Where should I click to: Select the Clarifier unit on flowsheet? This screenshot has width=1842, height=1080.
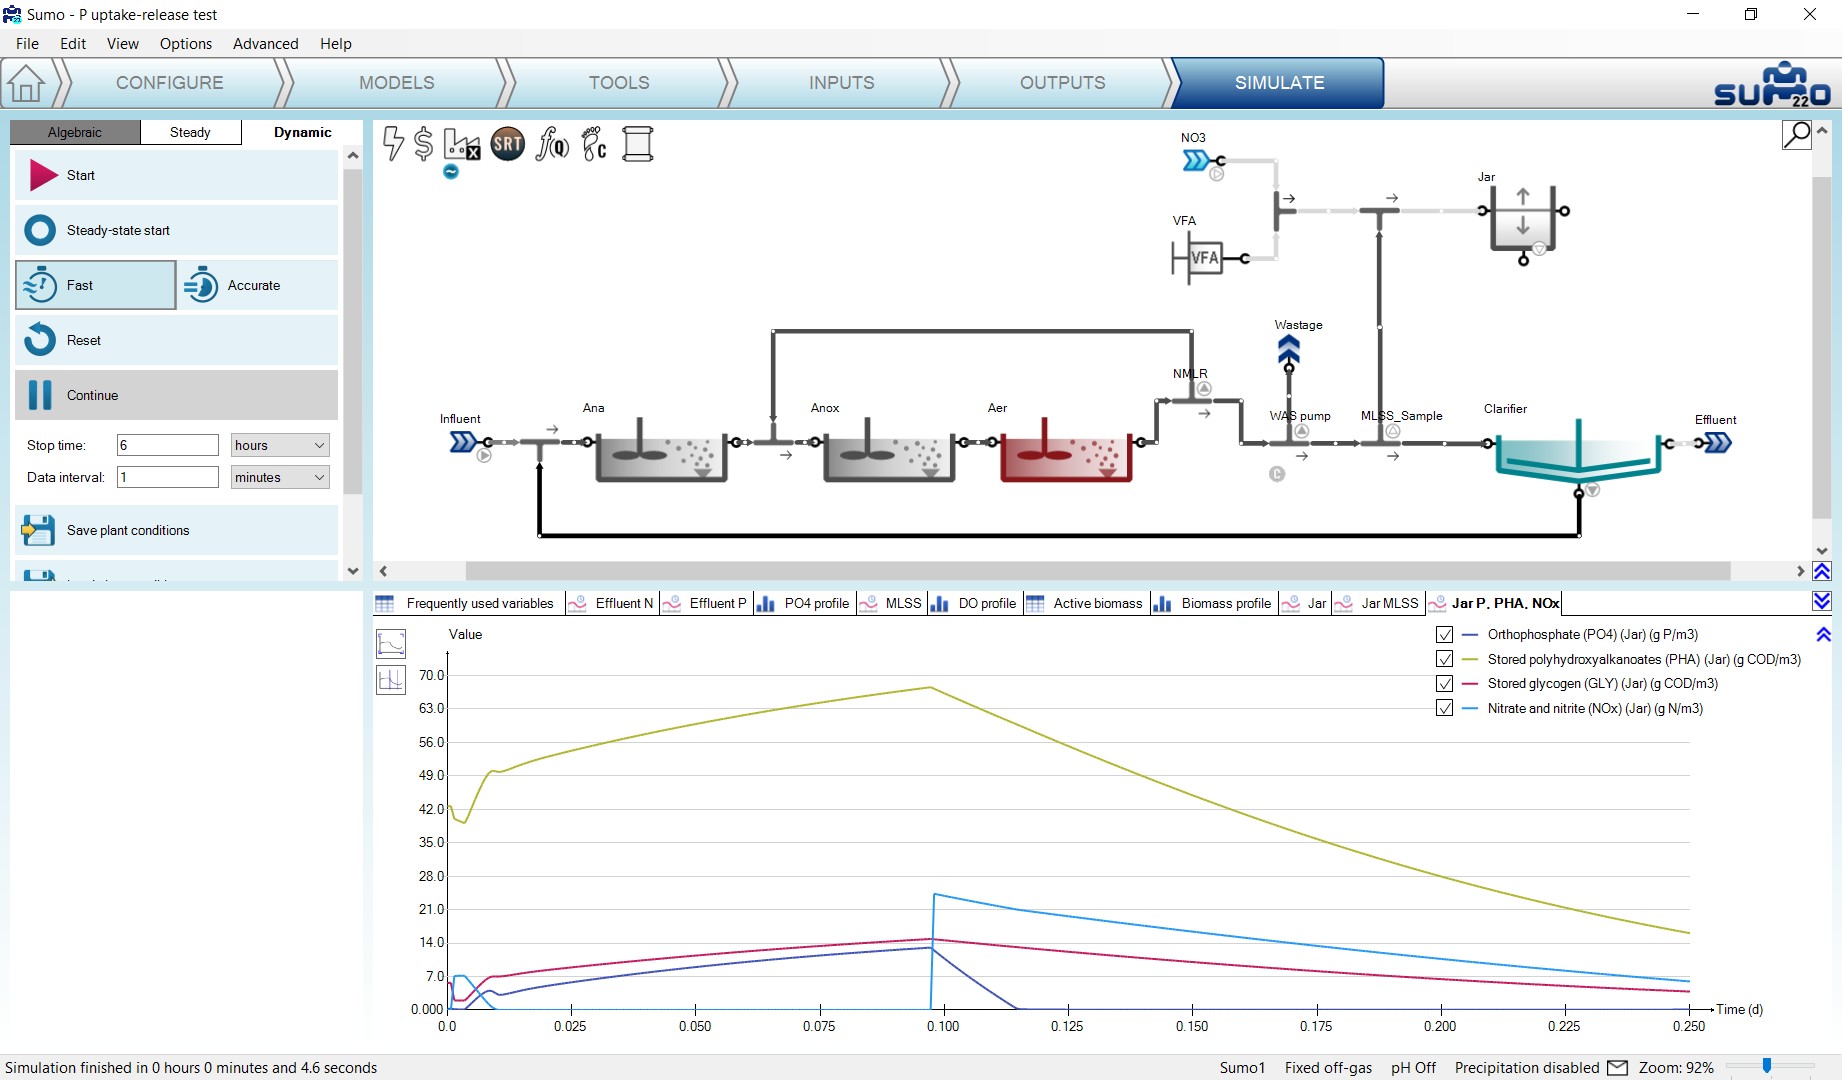coord(1578,453)
